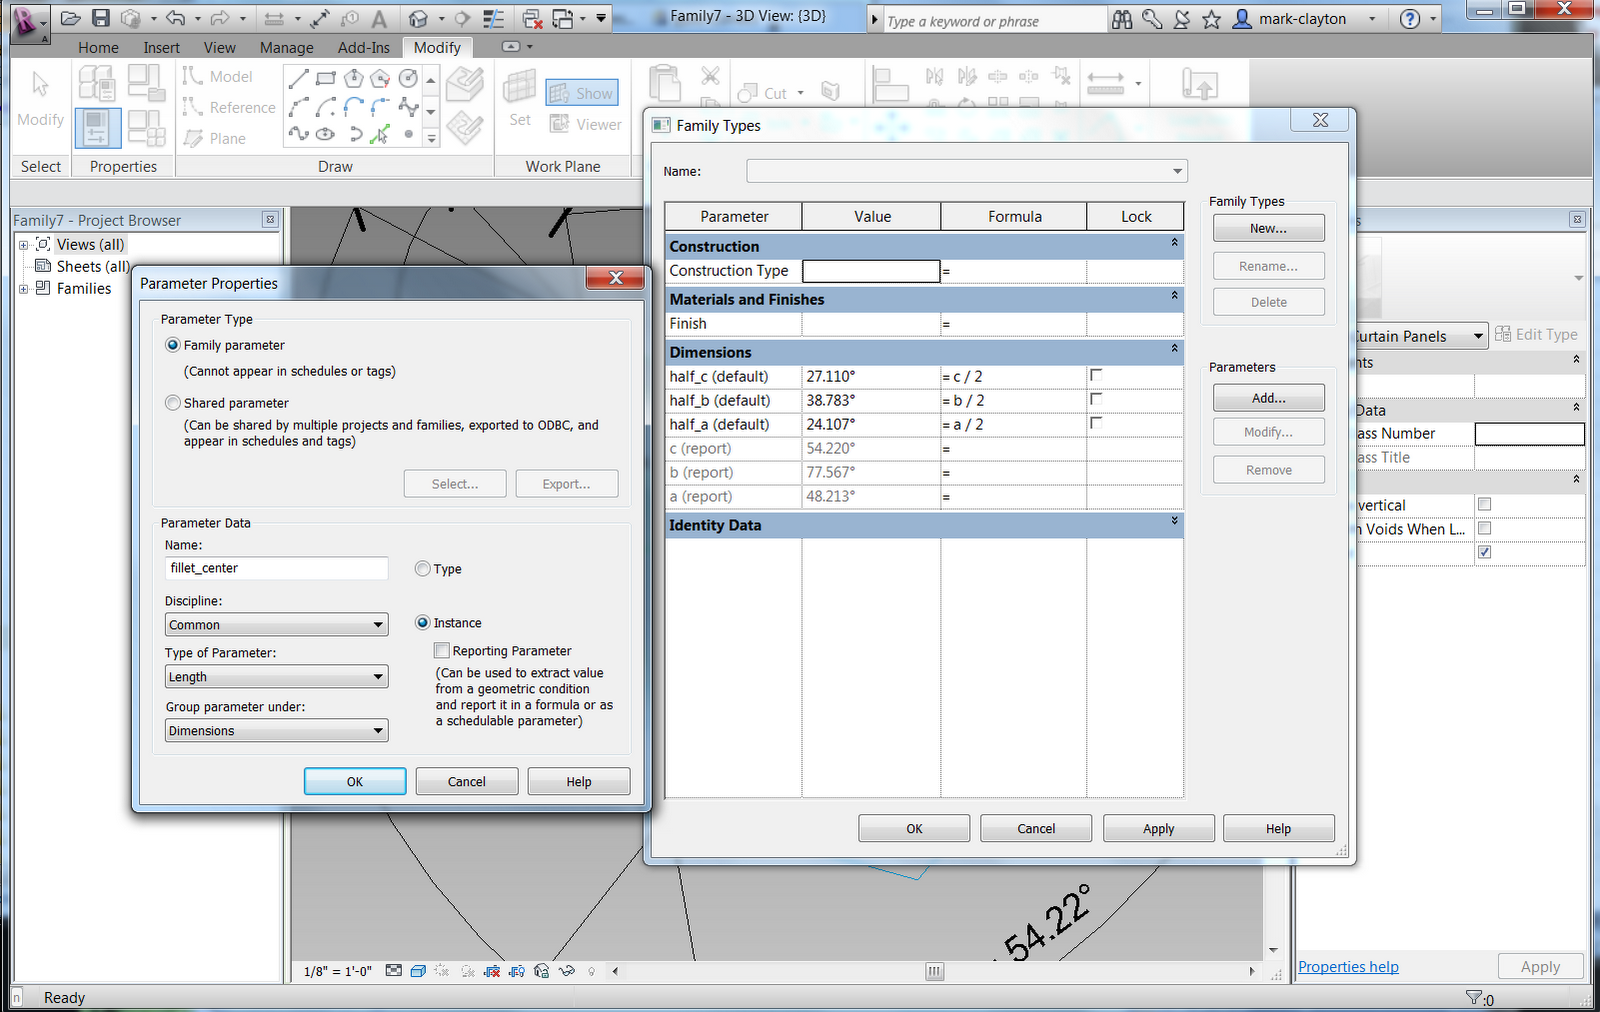Open the mark-clayton user account dropdown

click(1372, 19)
